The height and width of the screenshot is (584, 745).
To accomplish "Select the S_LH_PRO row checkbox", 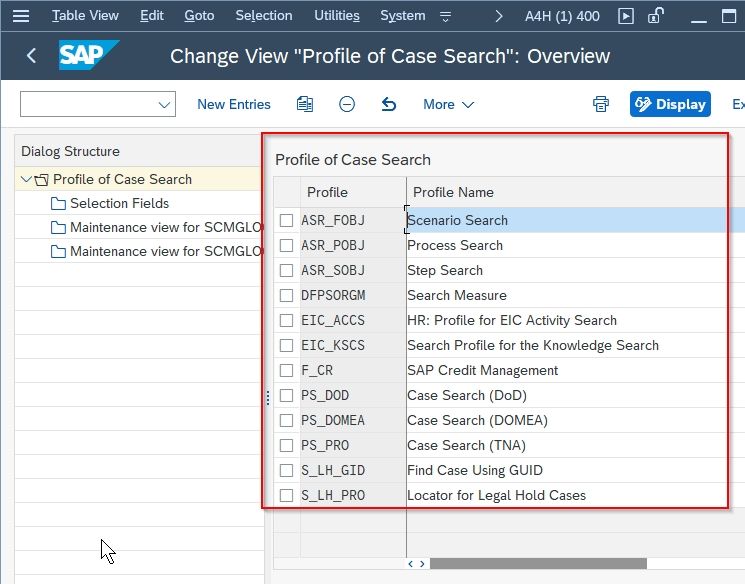I will tap(286, 496).
